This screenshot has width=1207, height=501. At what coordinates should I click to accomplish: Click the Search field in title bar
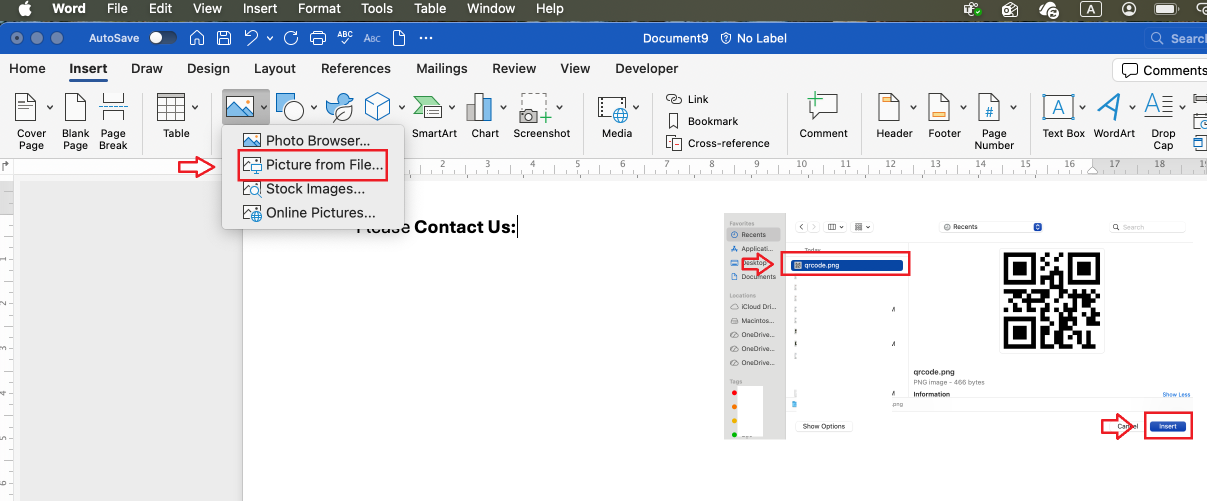click(x=1177, y=38)
